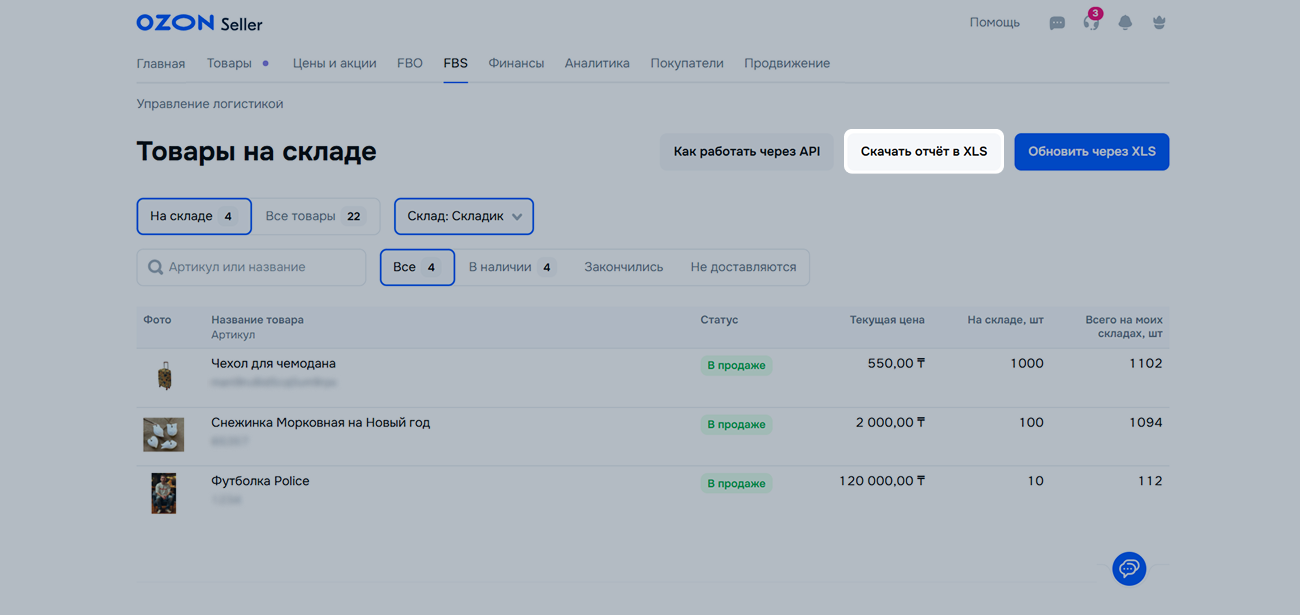Open the floating chat support bubble

coord(1129,569)
